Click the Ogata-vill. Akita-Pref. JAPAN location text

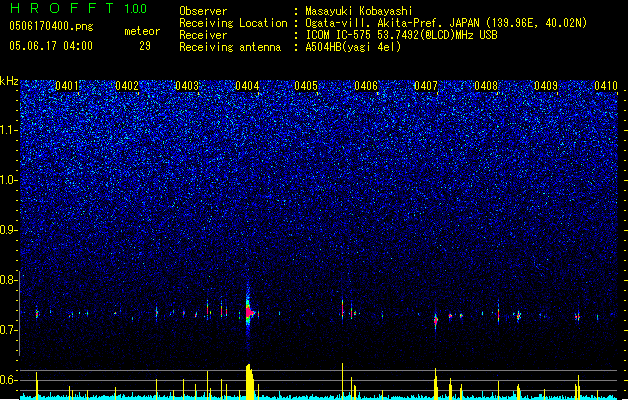(x=446, y=23)
